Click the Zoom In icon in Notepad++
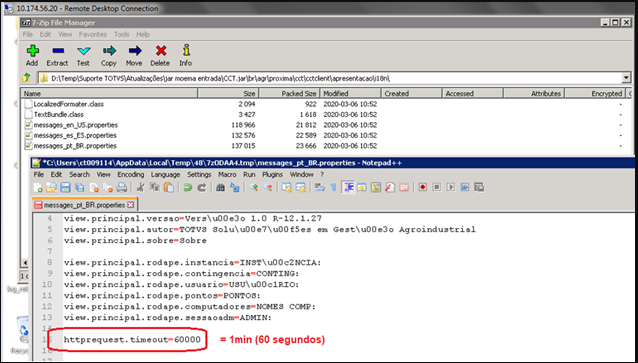 coord(254,187)
